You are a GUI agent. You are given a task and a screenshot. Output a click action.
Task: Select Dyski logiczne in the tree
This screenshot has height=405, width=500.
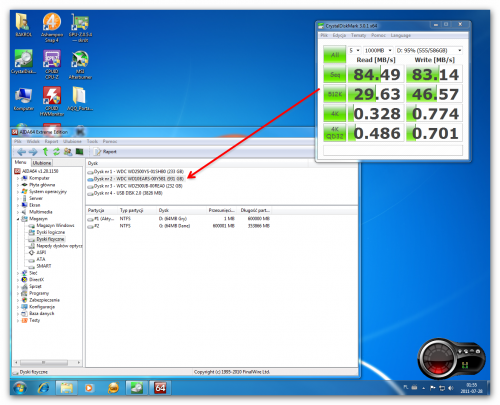(51, 232)
